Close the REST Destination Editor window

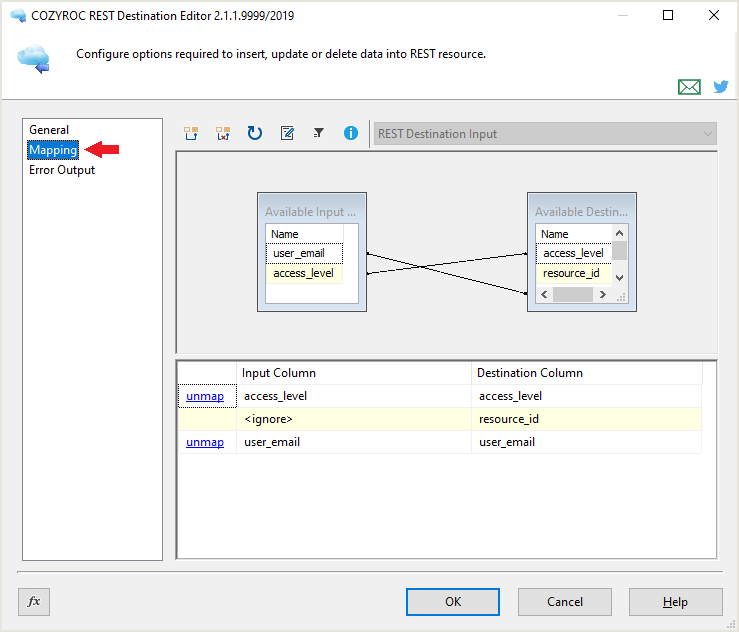click(x=714, y=15)
